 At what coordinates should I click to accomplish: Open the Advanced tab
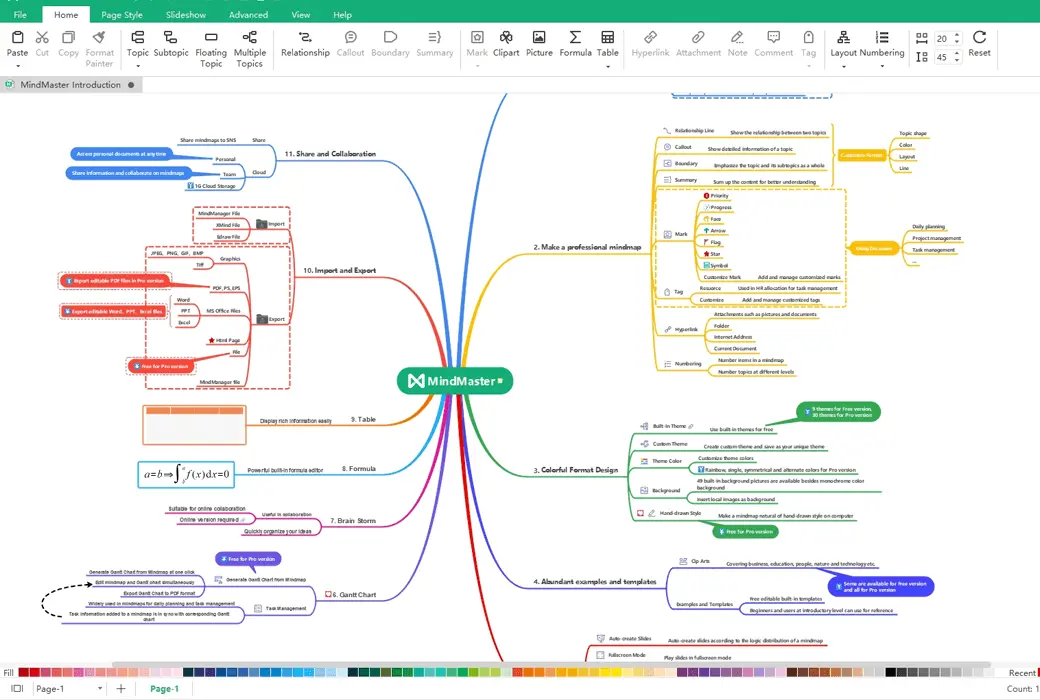pos(248,15)
